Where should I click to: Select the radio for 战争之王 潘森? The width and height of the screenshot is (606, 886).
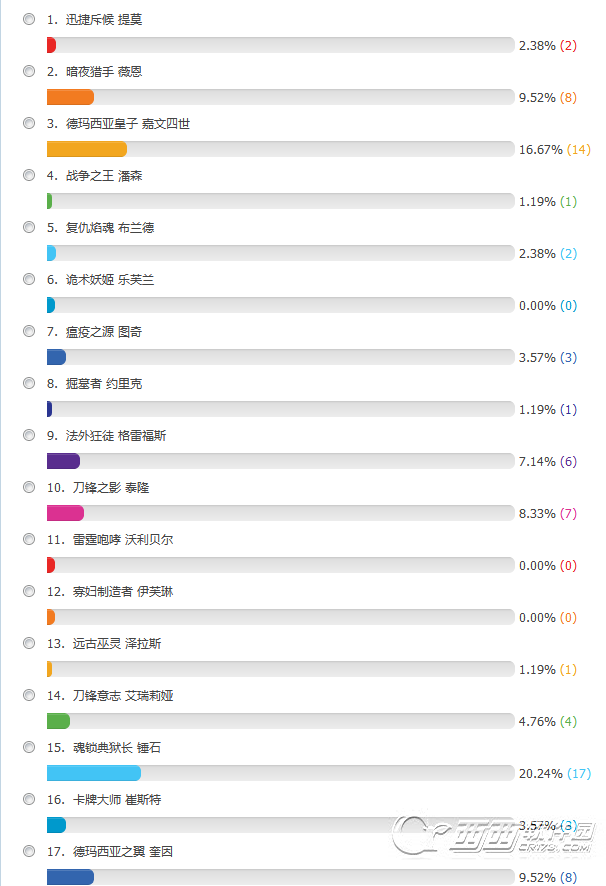(29, 175)
